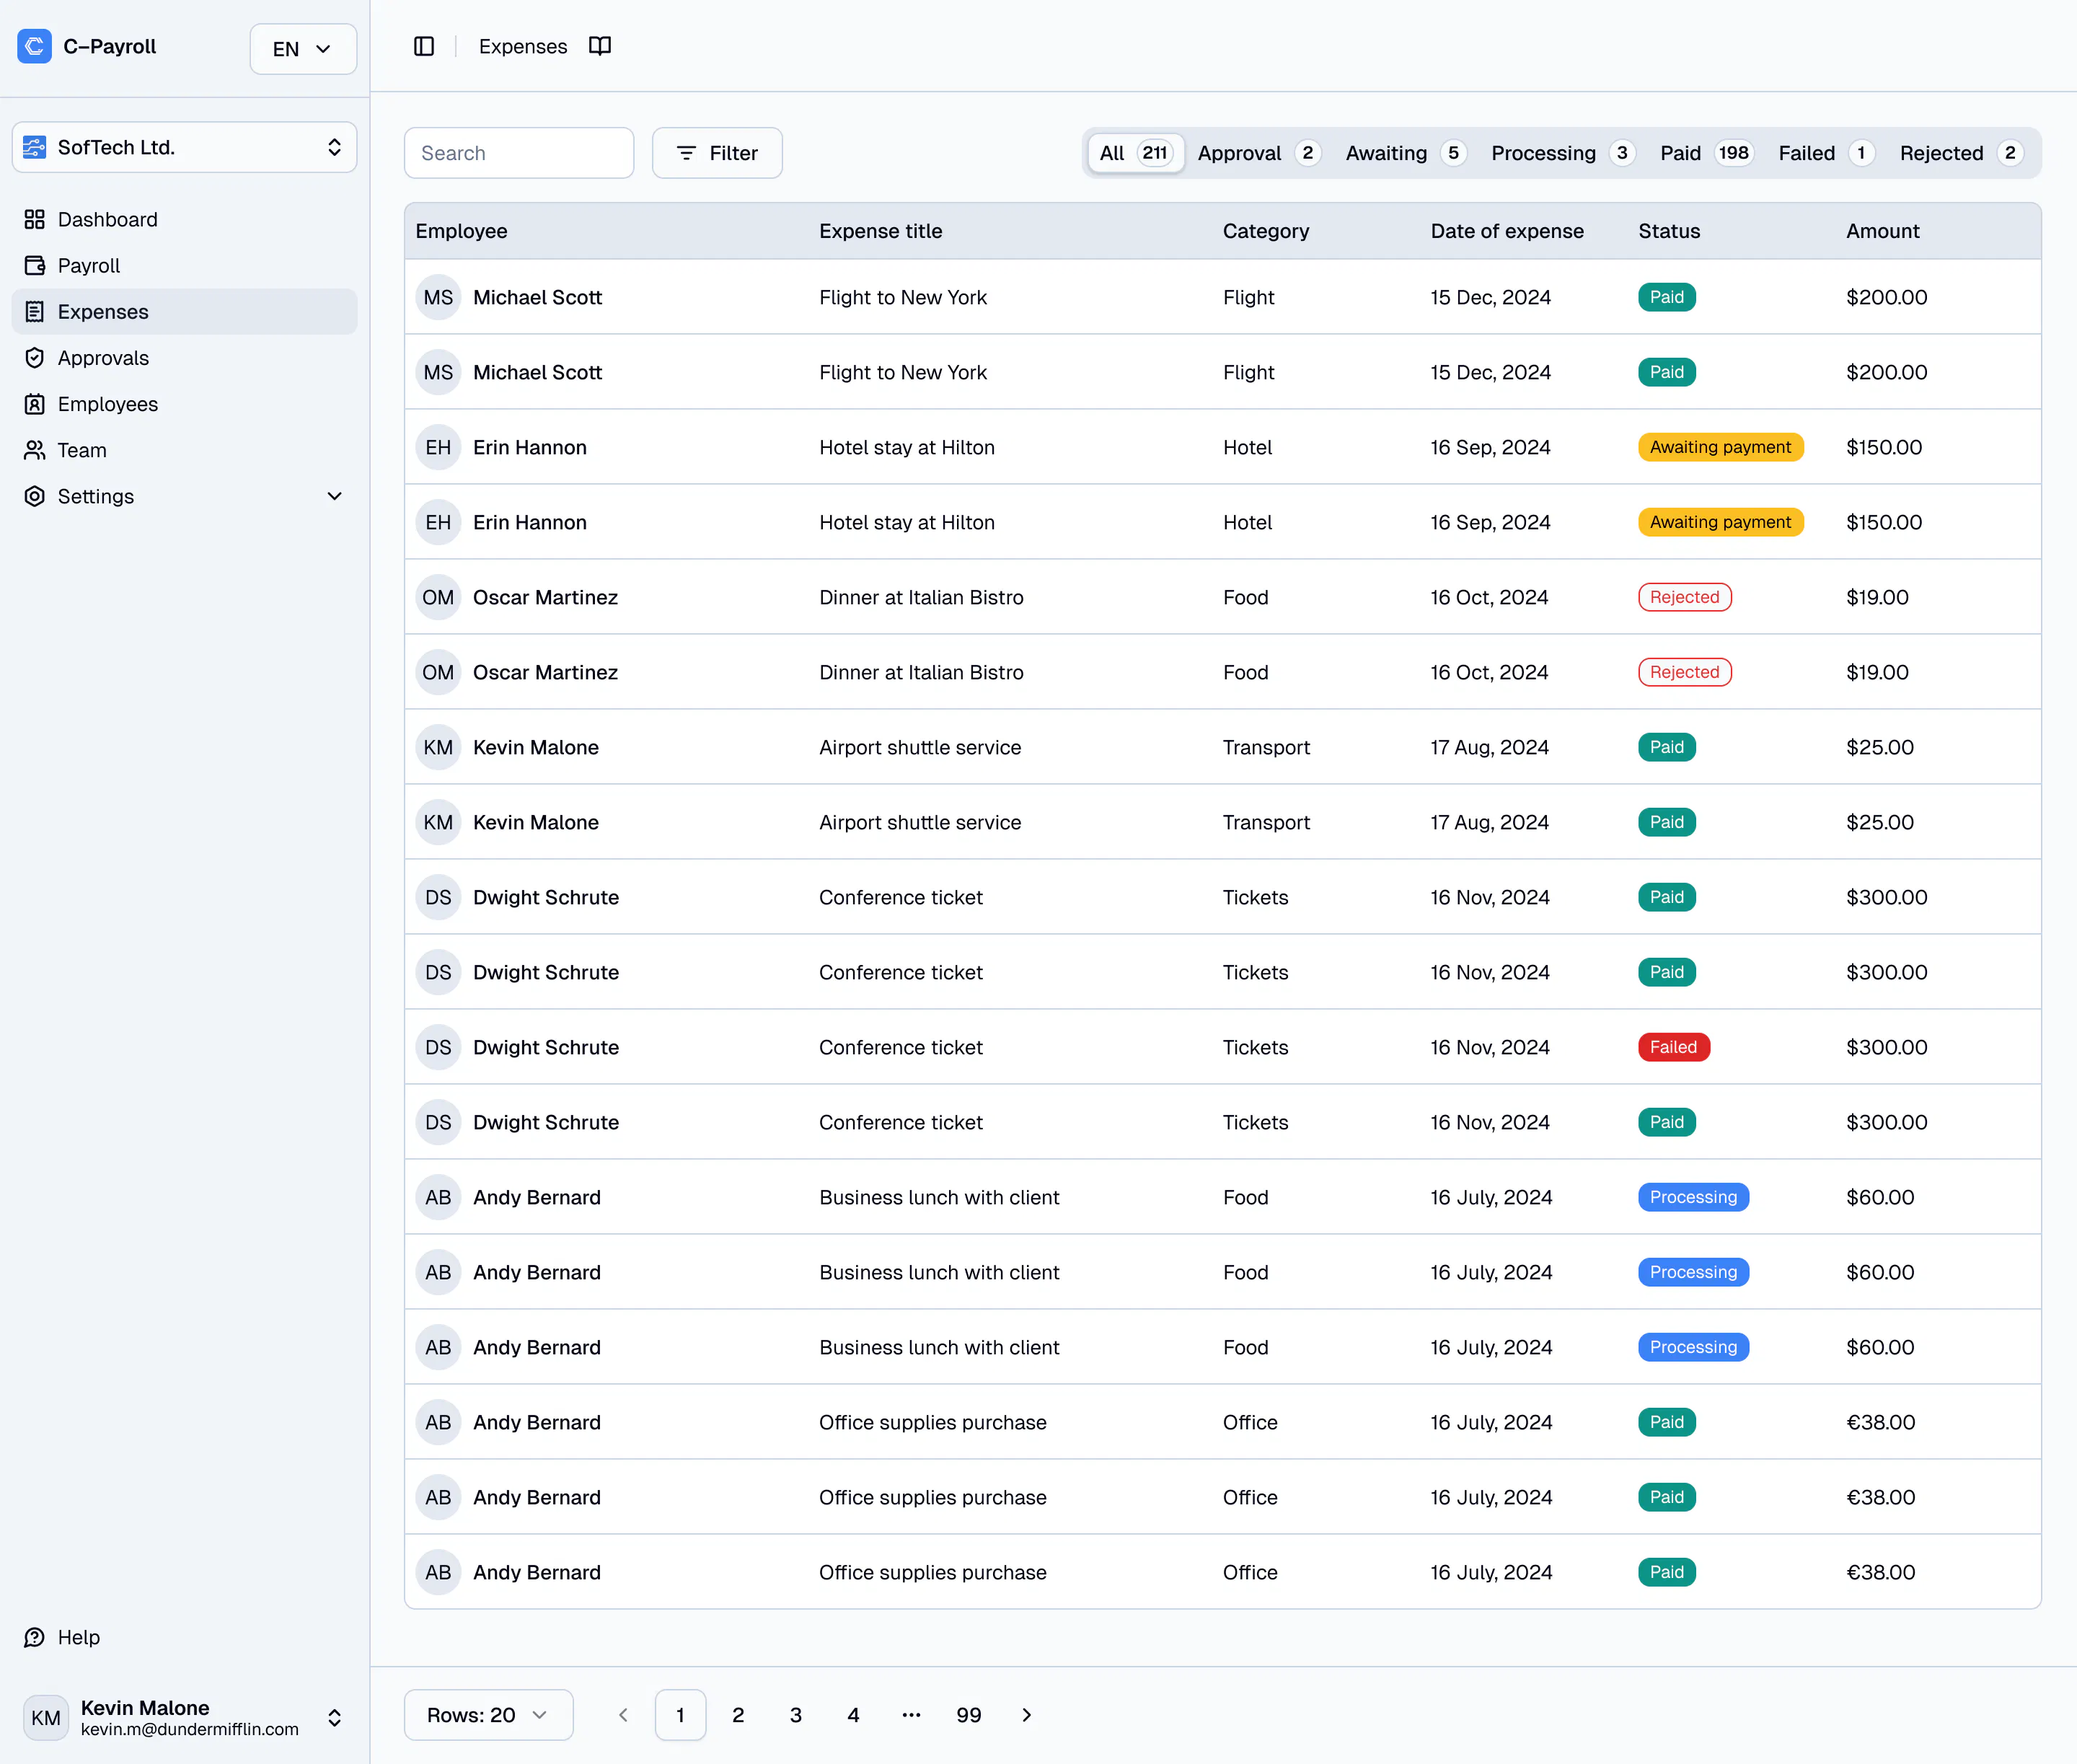Go to previous page arrow
Image resolution: width=2077 pixels, height=1764 pixels.
tap(623, 1714)
